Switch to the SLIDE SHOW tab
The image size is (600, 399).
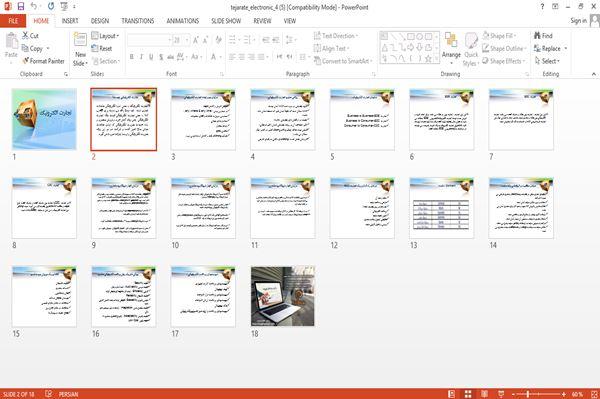tap(226, 21)
